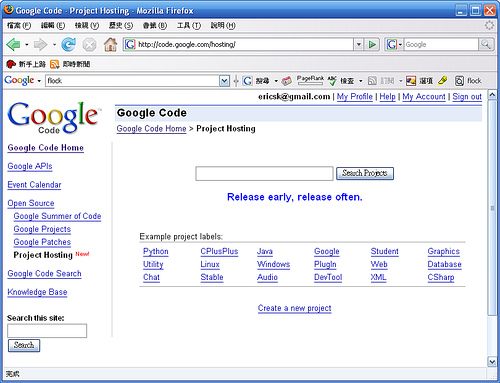
Task: Click the URL address bar
Action: 238,44
